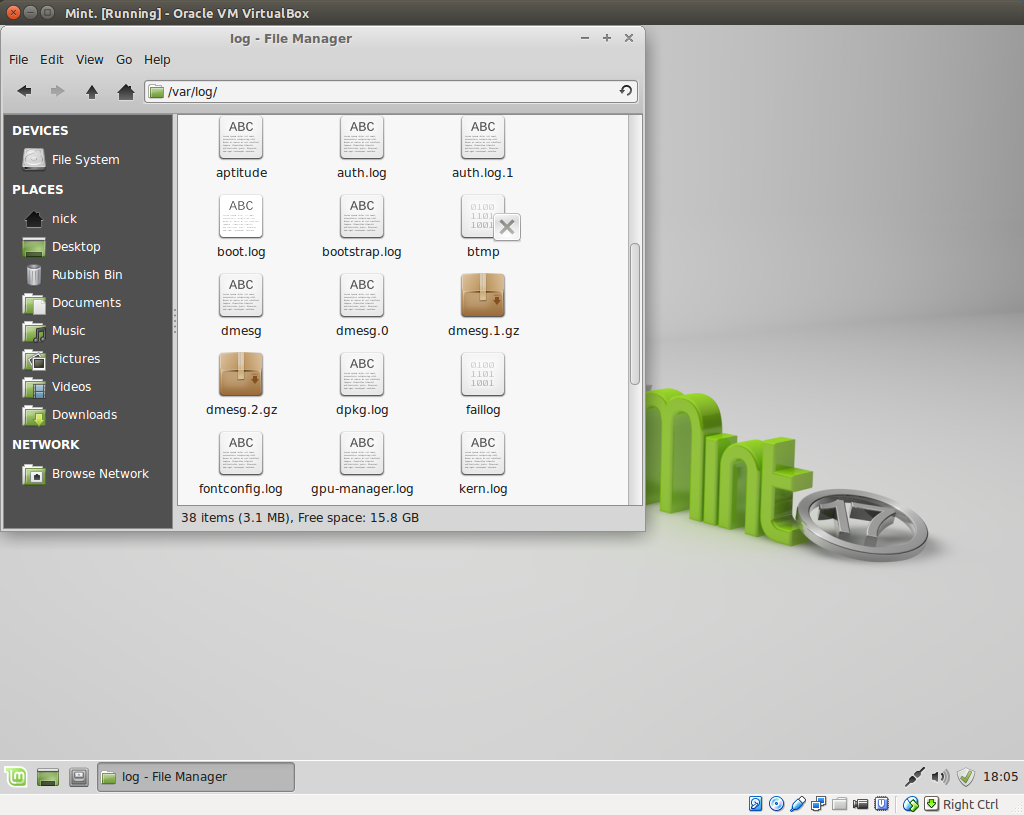Open File System in the sidebar
This screenshot has height=815, width=1024.
[x=87, y=159]
